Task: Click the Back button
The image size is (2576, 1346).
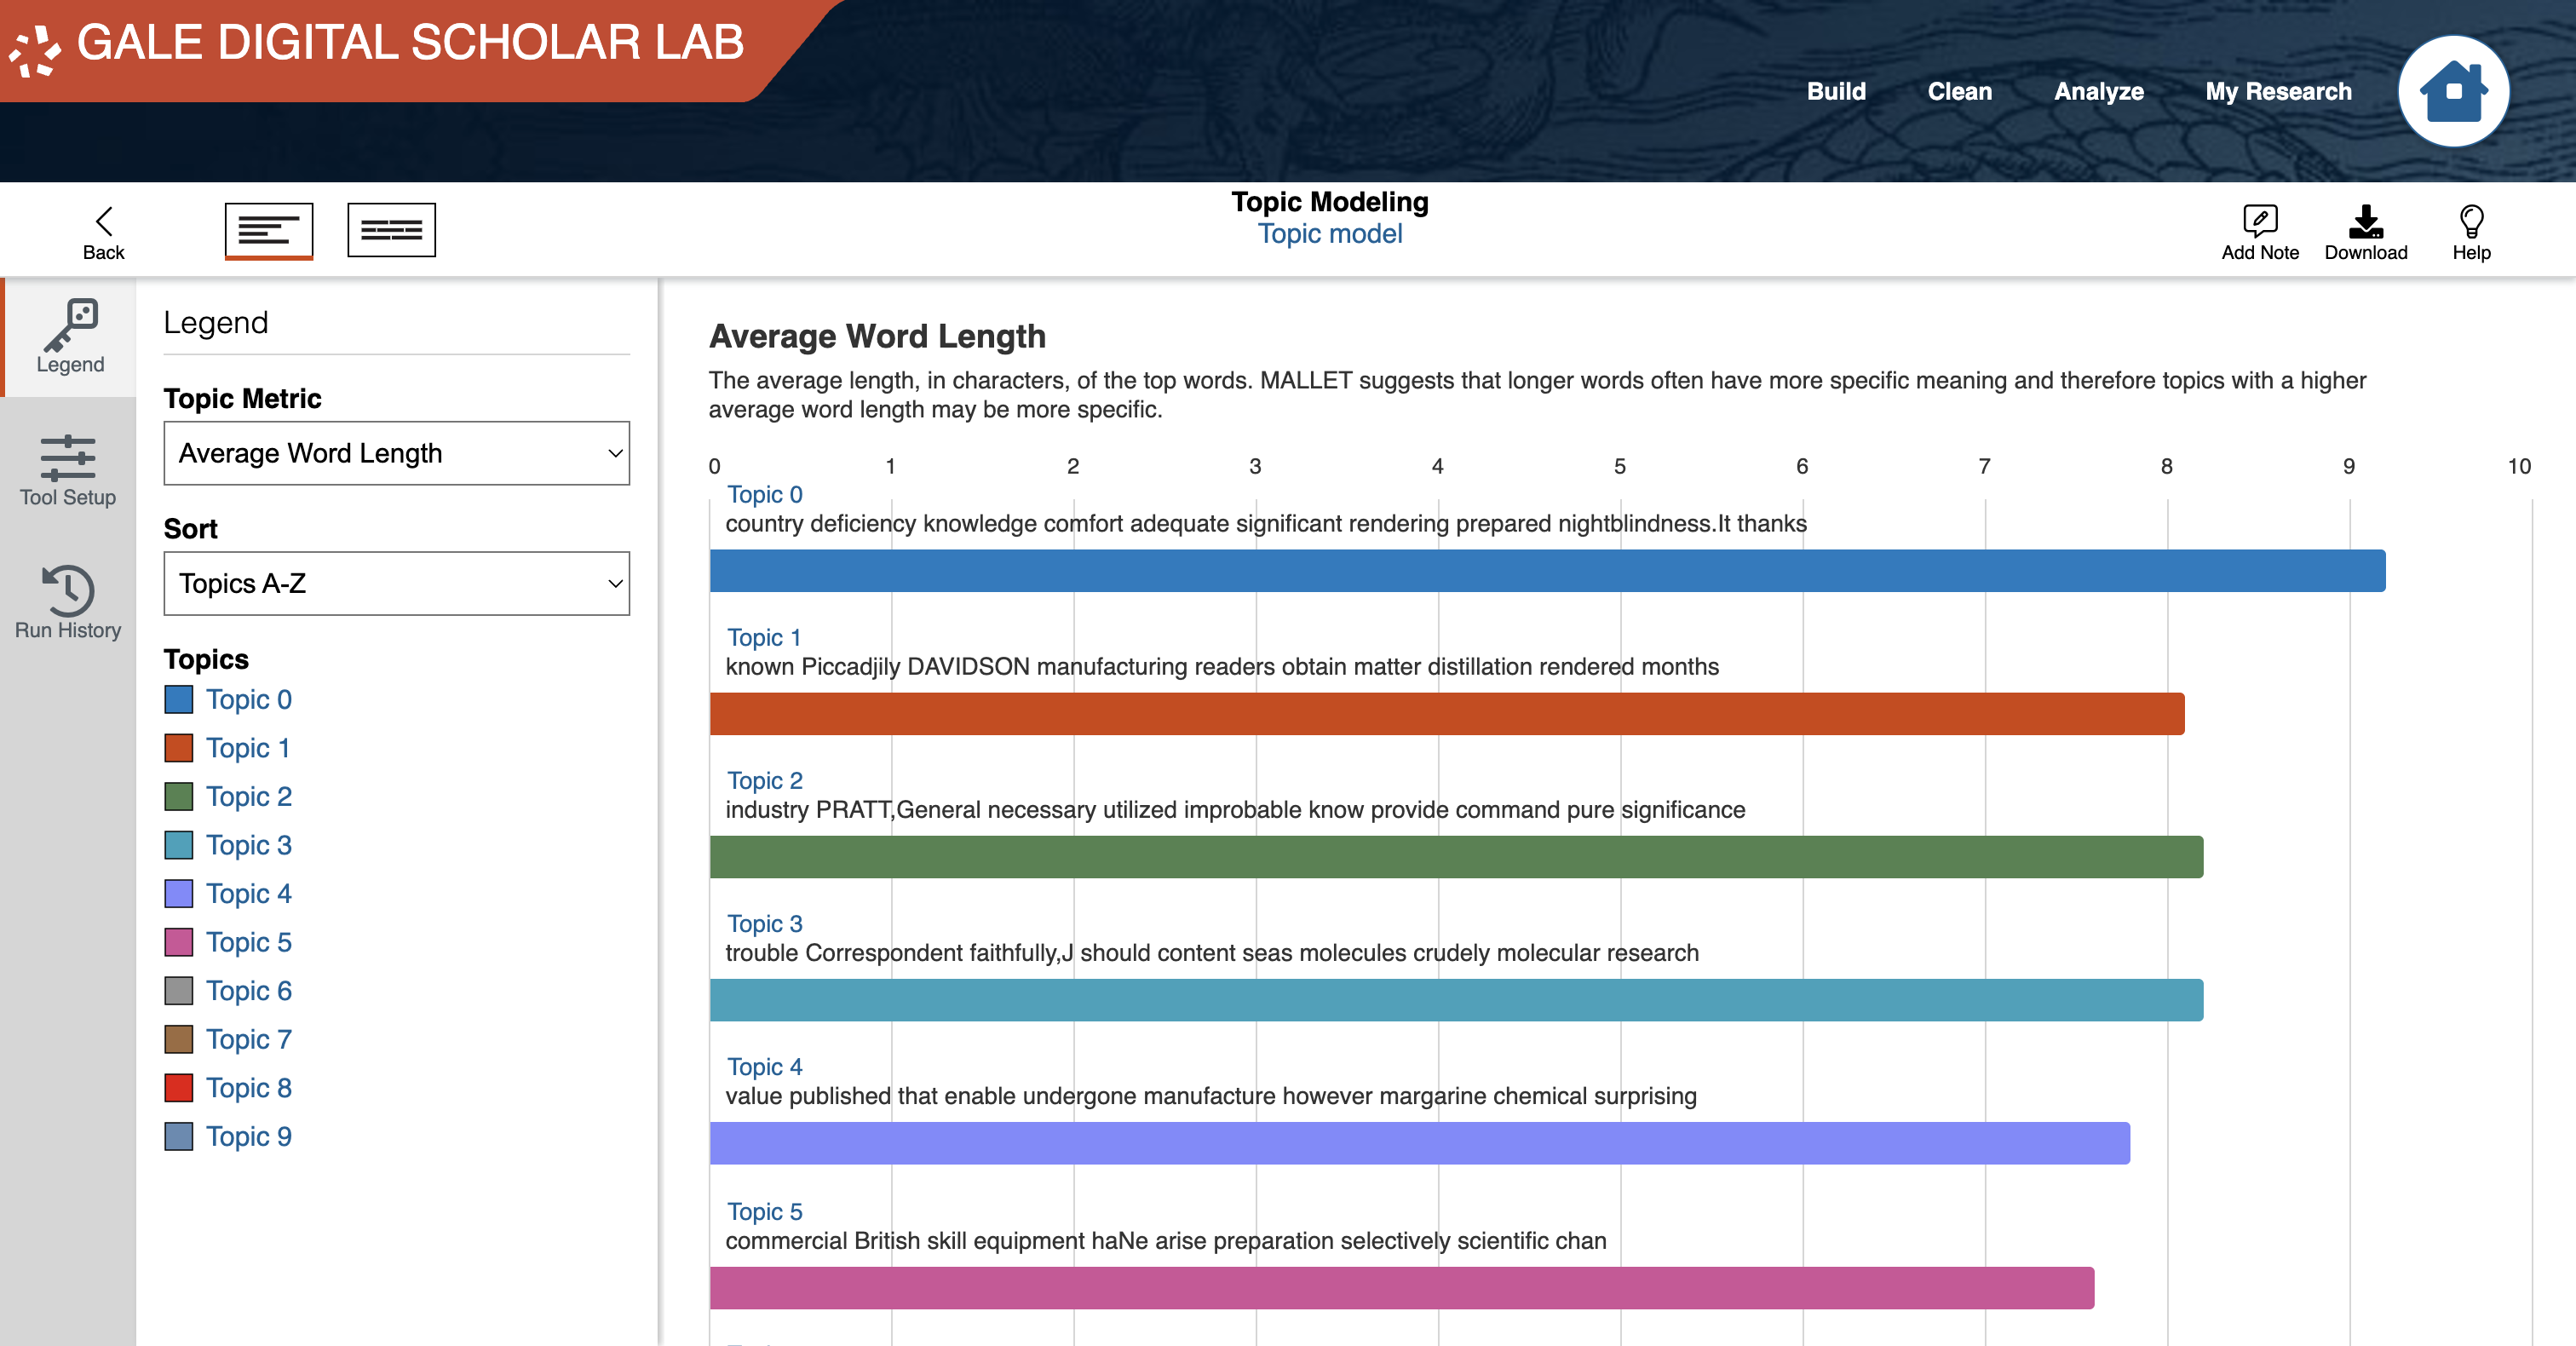Action: coord(103,230)
